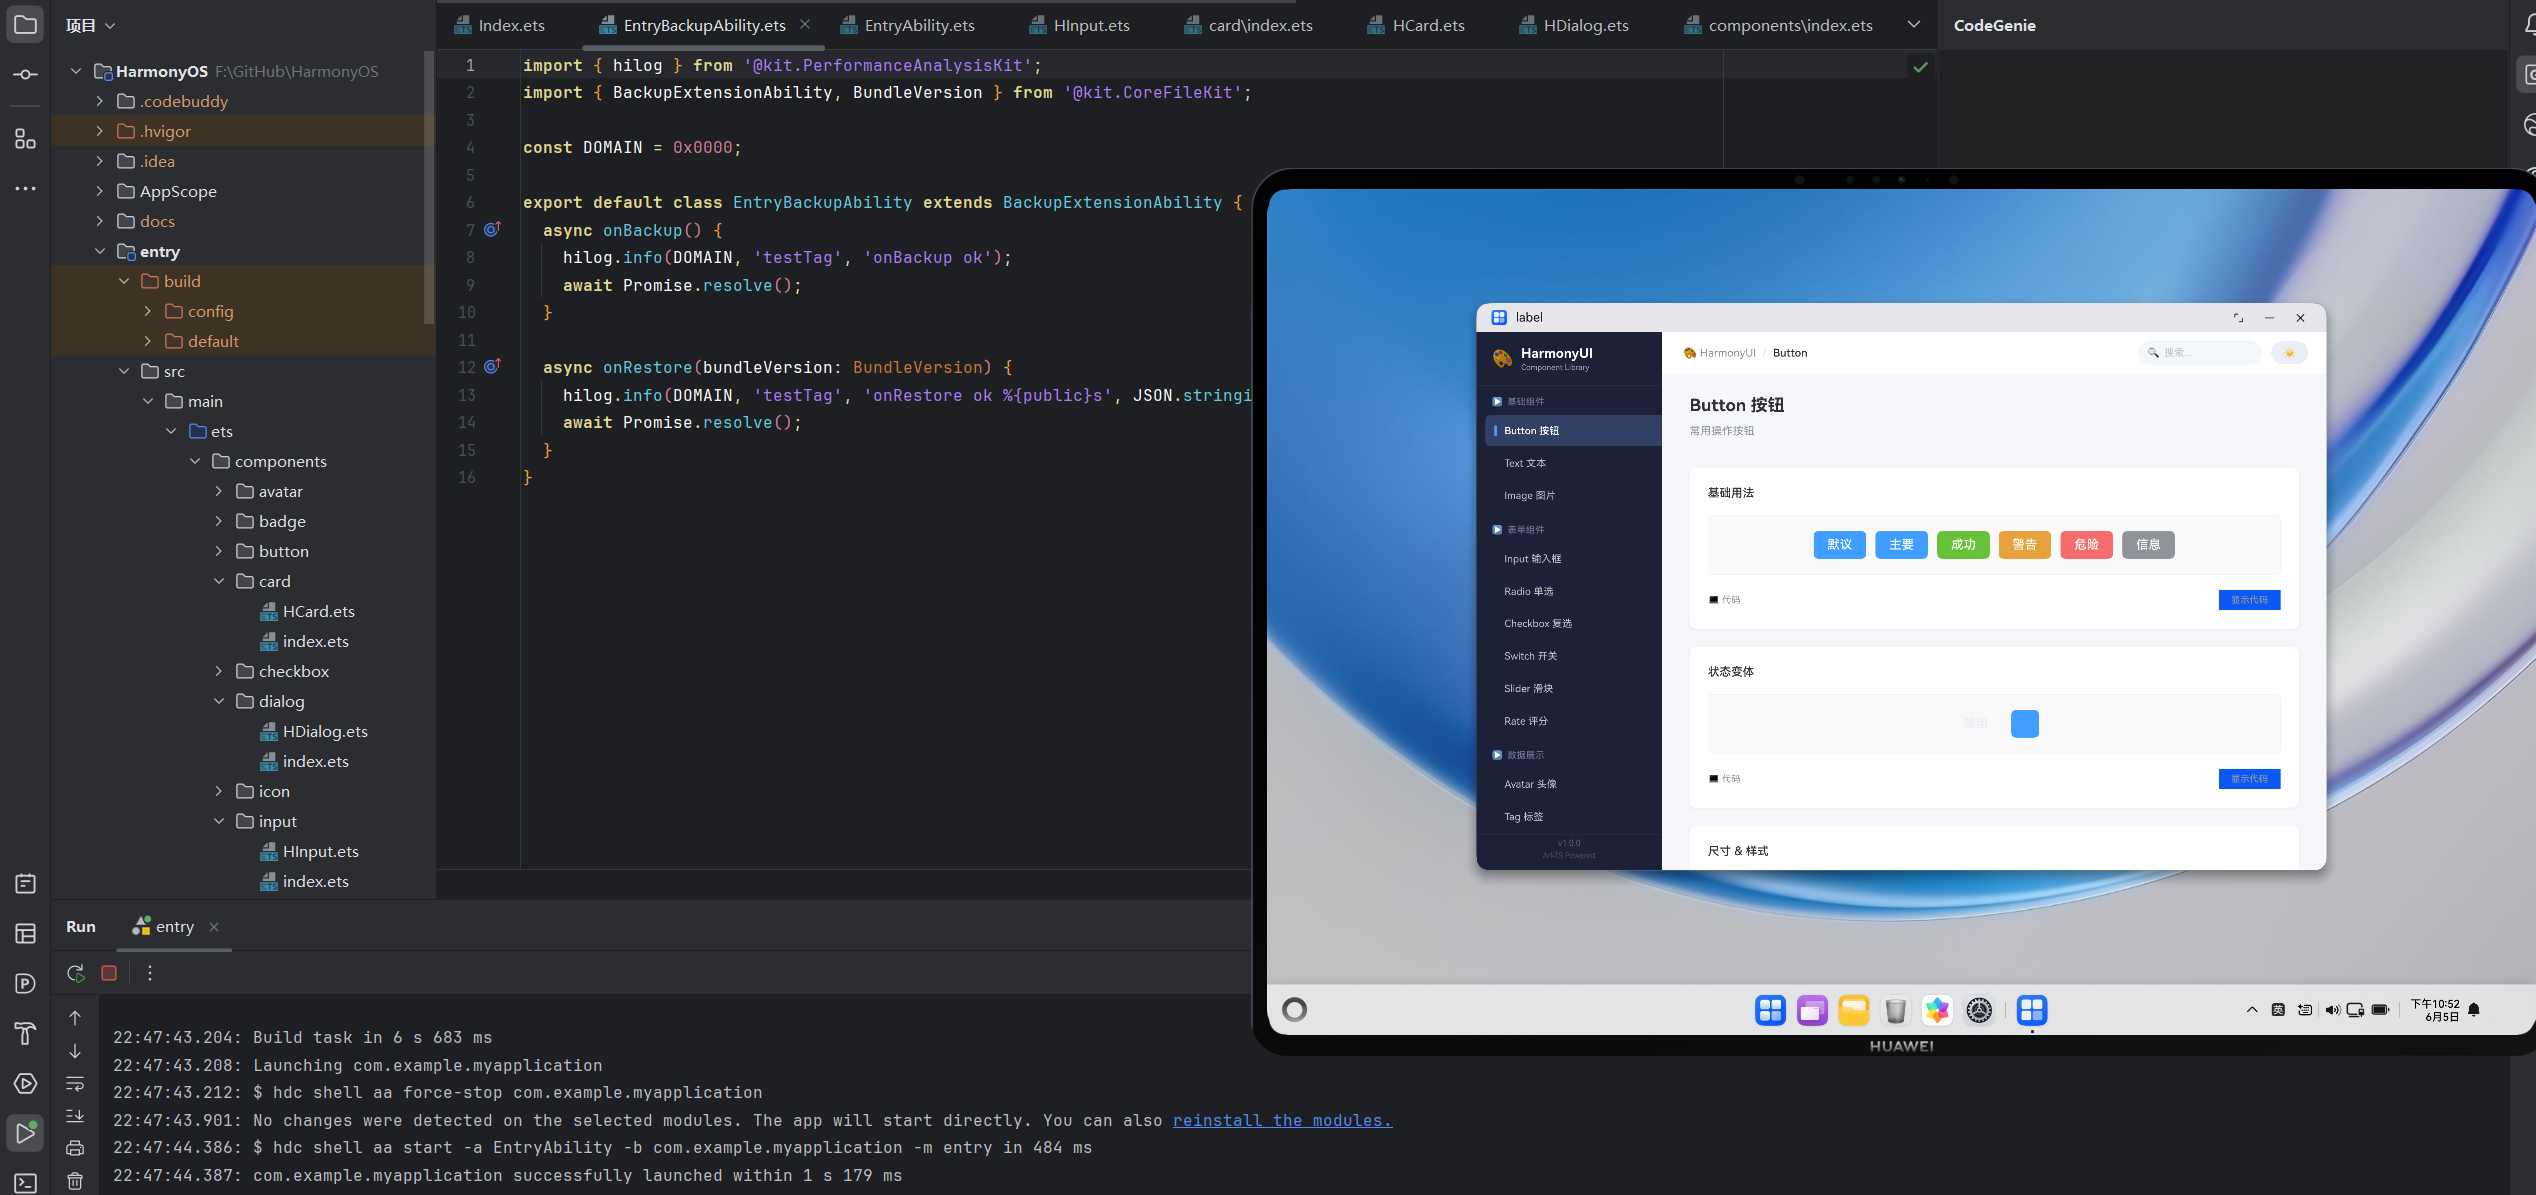Expand the AppScope folder
The image size is (2536, 1195).
100,191
